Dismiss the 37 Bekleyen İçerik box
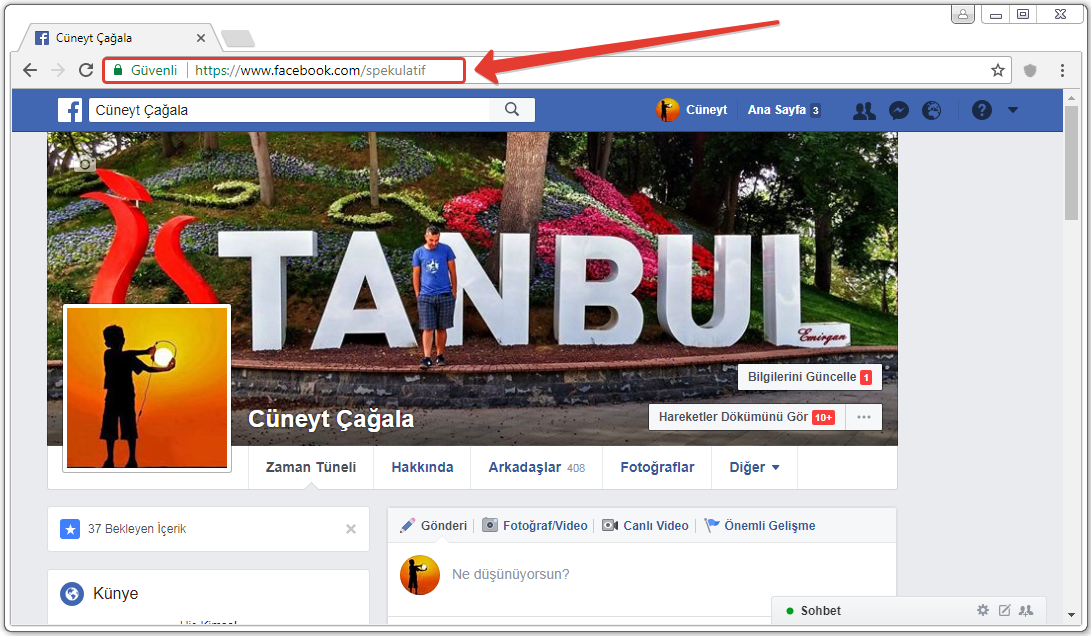The height and width of the screenshot is (636, 1091). 351,529
